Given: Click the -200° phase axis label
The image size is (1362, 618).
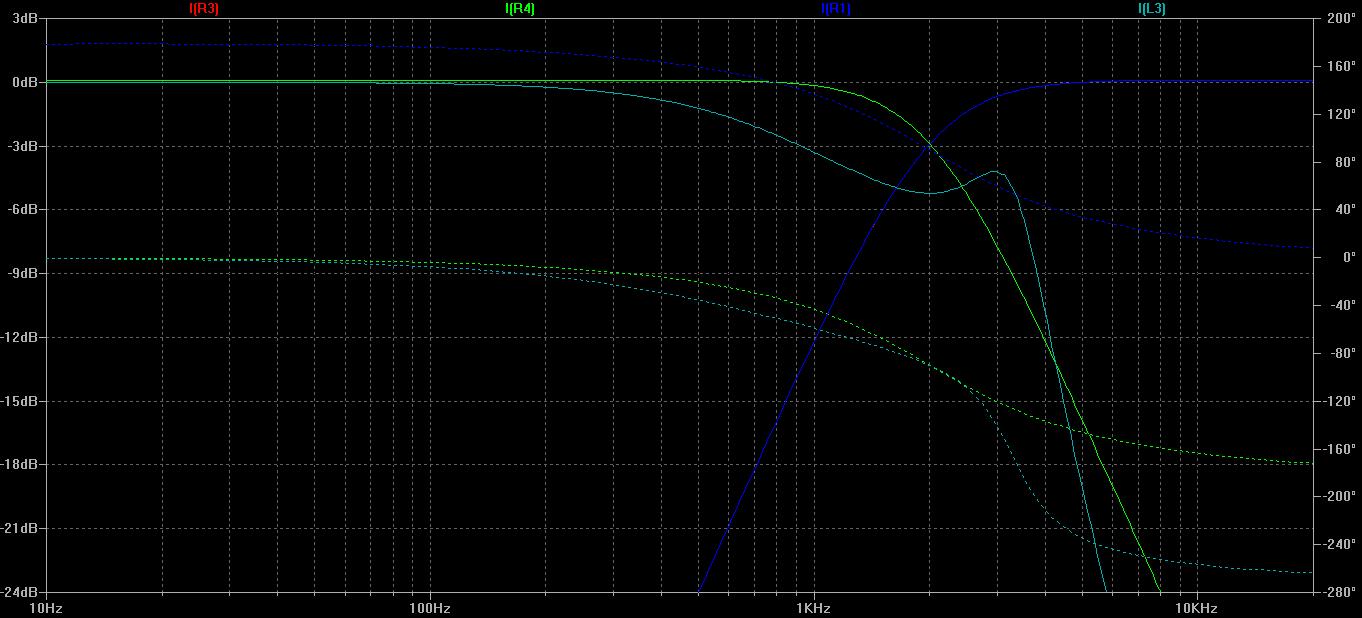Looking at the screenshot, I should click(1340, 497).
